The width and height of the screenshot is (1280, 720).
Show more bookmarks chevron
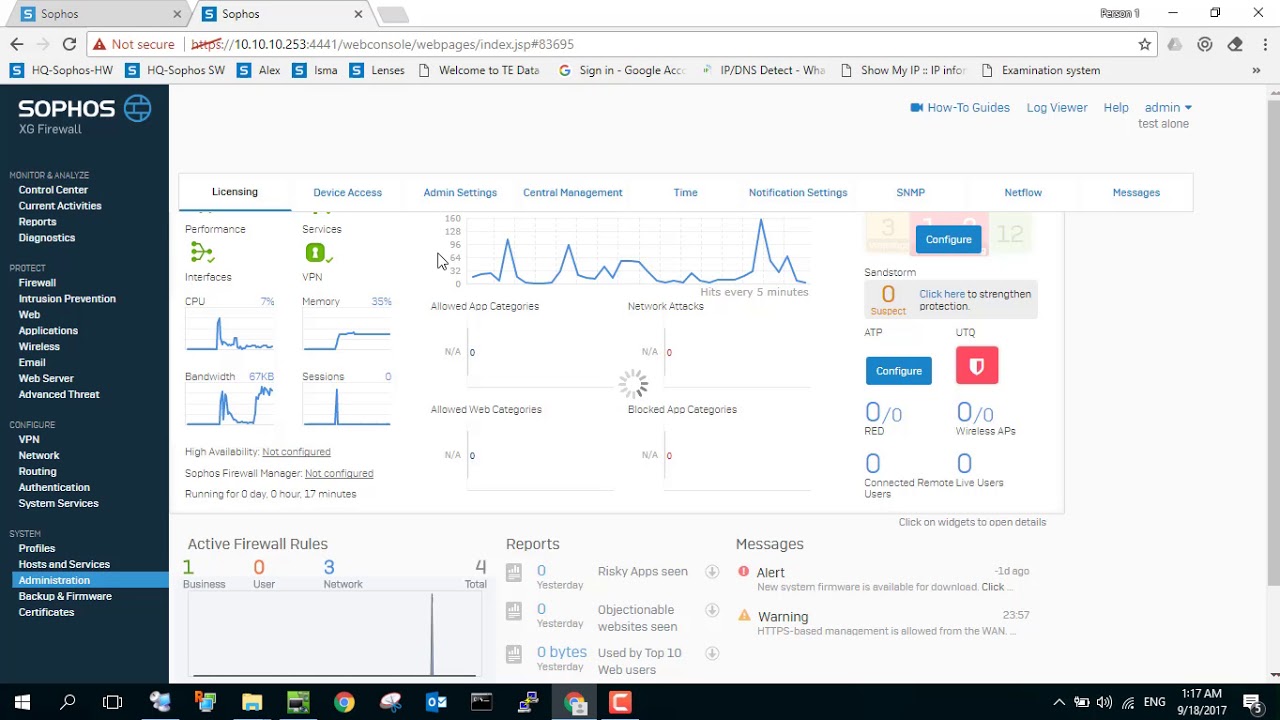[1257, 70]
